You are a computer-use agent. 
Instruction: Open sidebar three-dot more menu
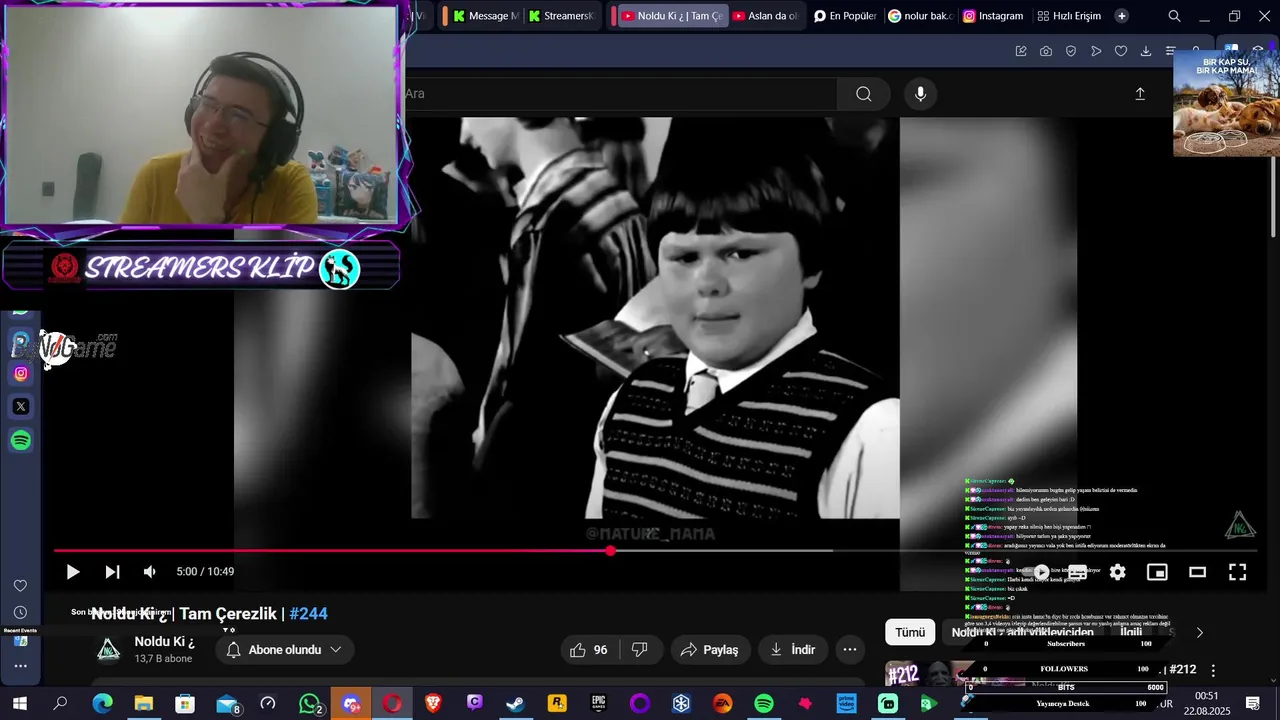20,666
